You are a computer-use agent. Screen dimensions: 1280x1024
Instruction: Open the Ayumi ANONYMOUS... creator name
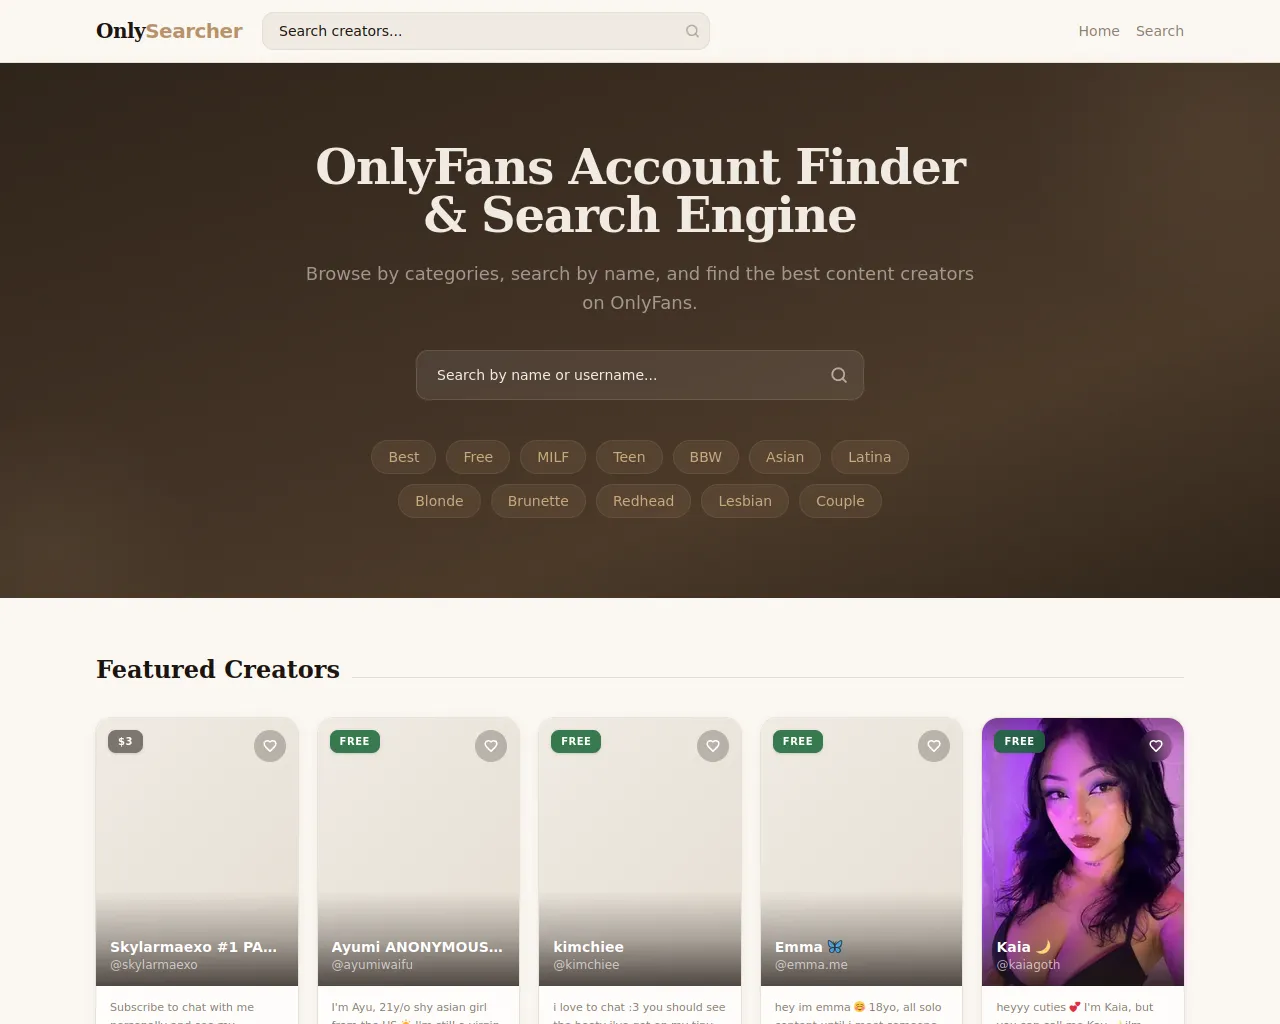pos(417,947)
